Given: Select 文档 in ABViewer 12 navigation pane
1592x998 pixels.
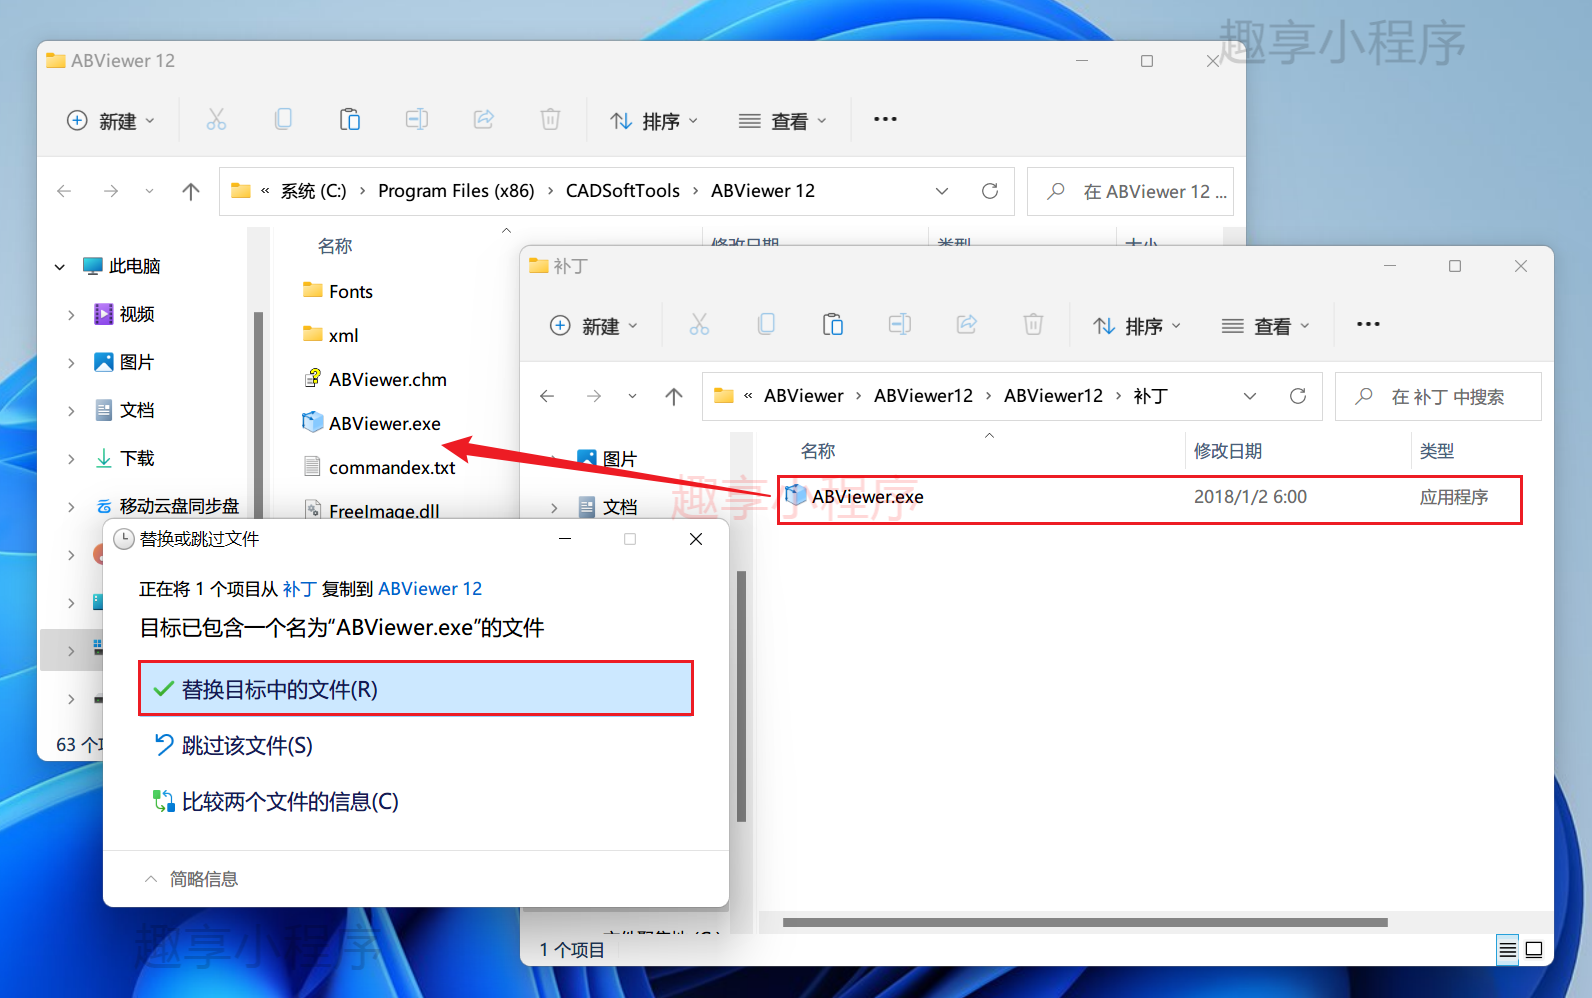Looking at the screenshot, I should 137,411.
